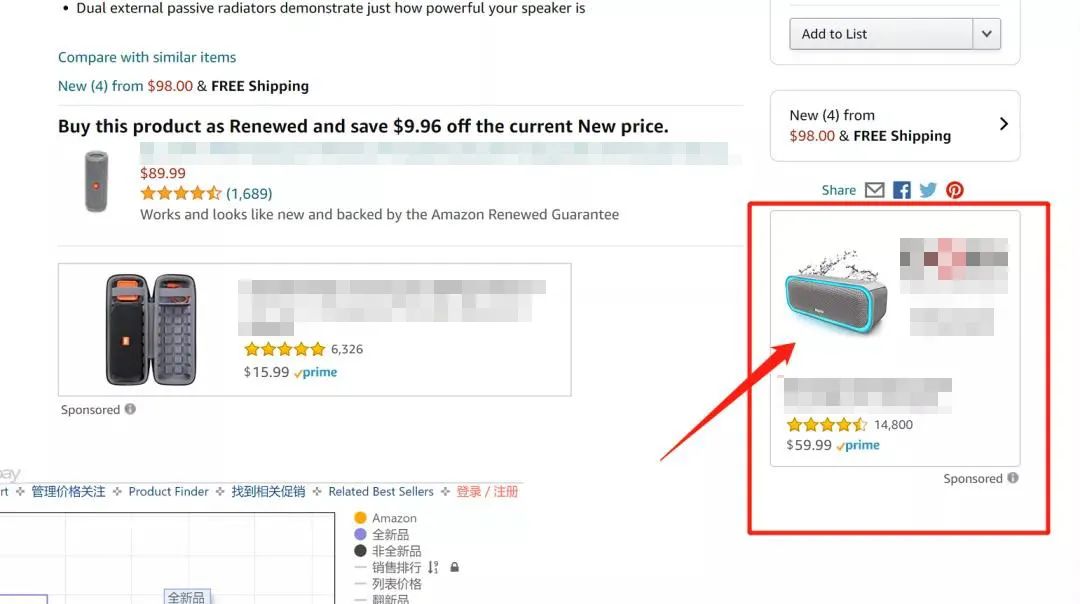
Task: Share on Facebook icon
Action: pos(902,190)
